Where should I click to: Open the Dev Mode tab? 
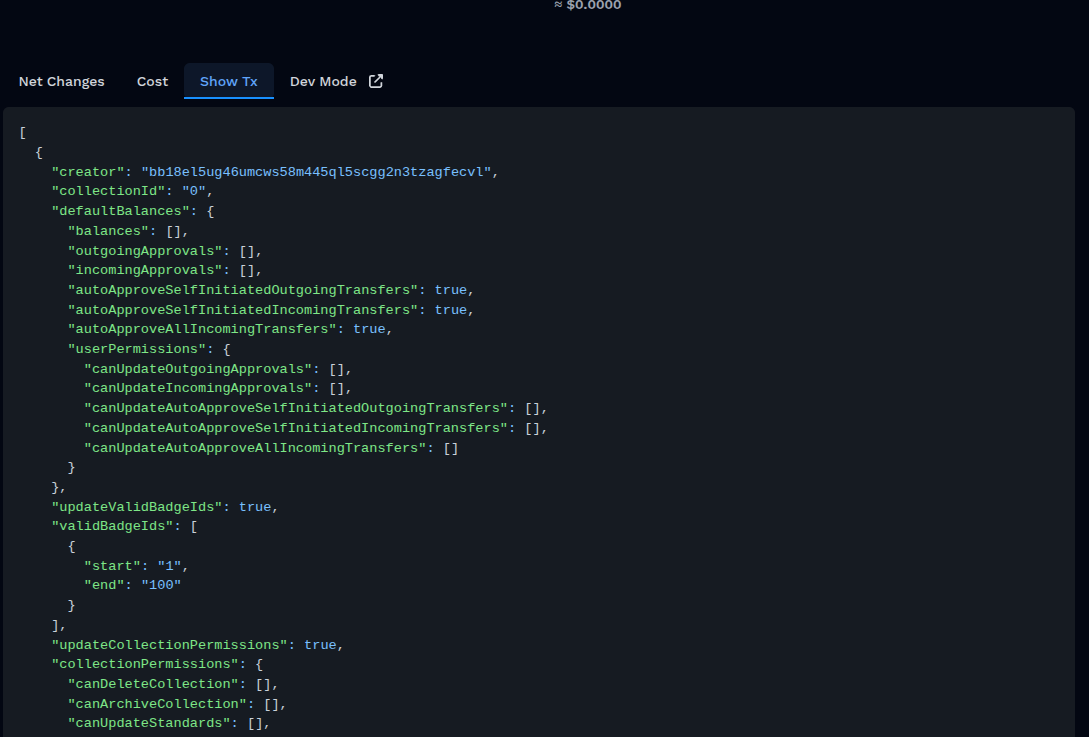pyautogui.click(x=323, y=82)
